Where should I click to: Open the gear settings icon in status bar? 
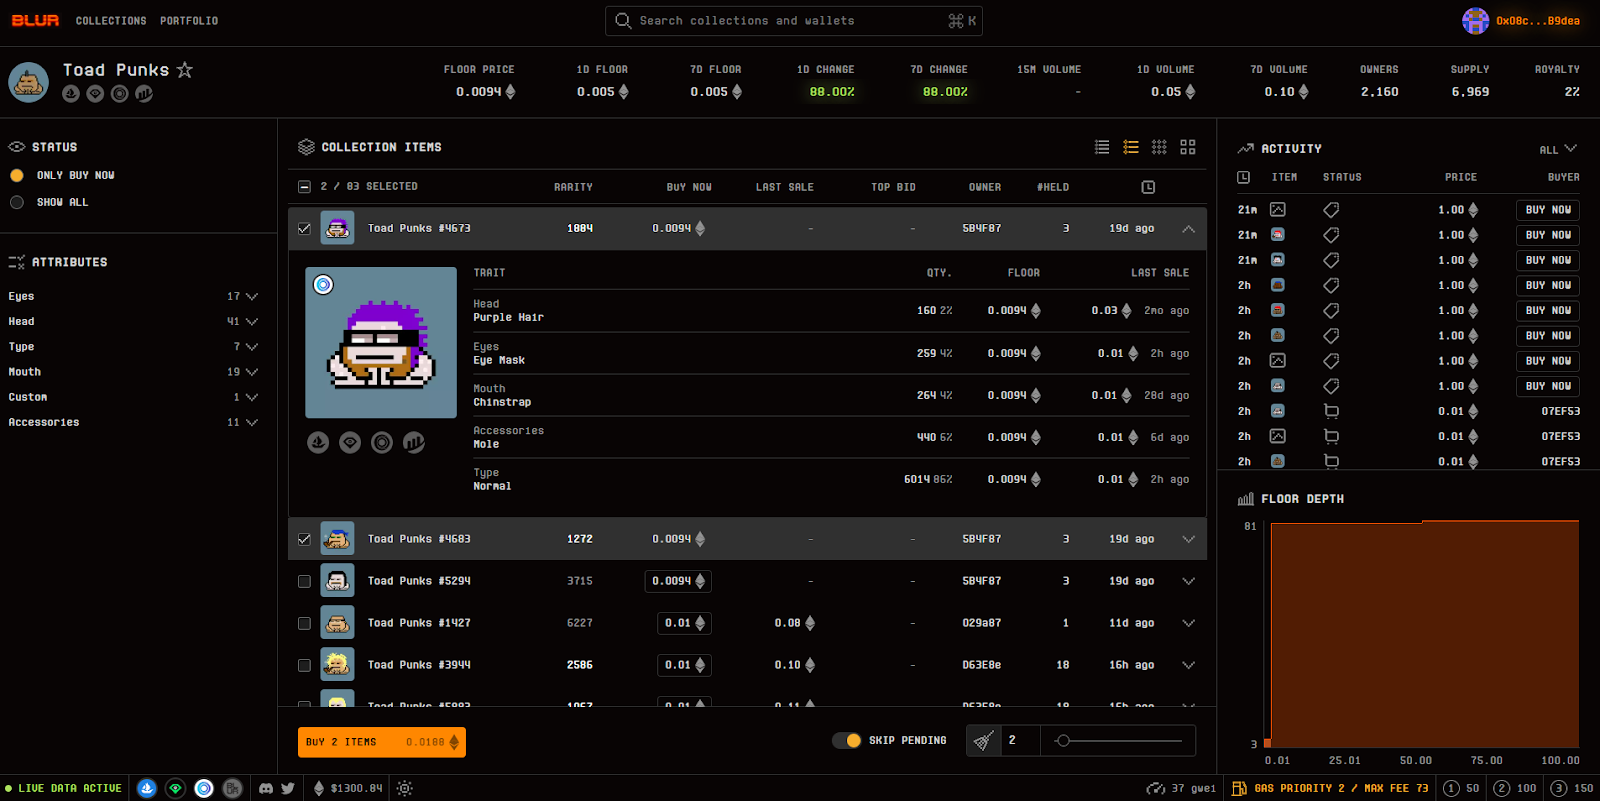point(404,788)
